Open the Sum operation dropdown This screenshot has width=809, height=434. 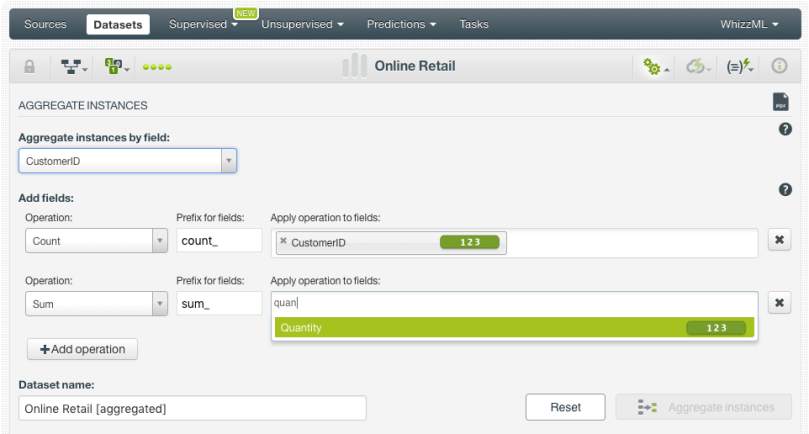click(x=96, y=304)
